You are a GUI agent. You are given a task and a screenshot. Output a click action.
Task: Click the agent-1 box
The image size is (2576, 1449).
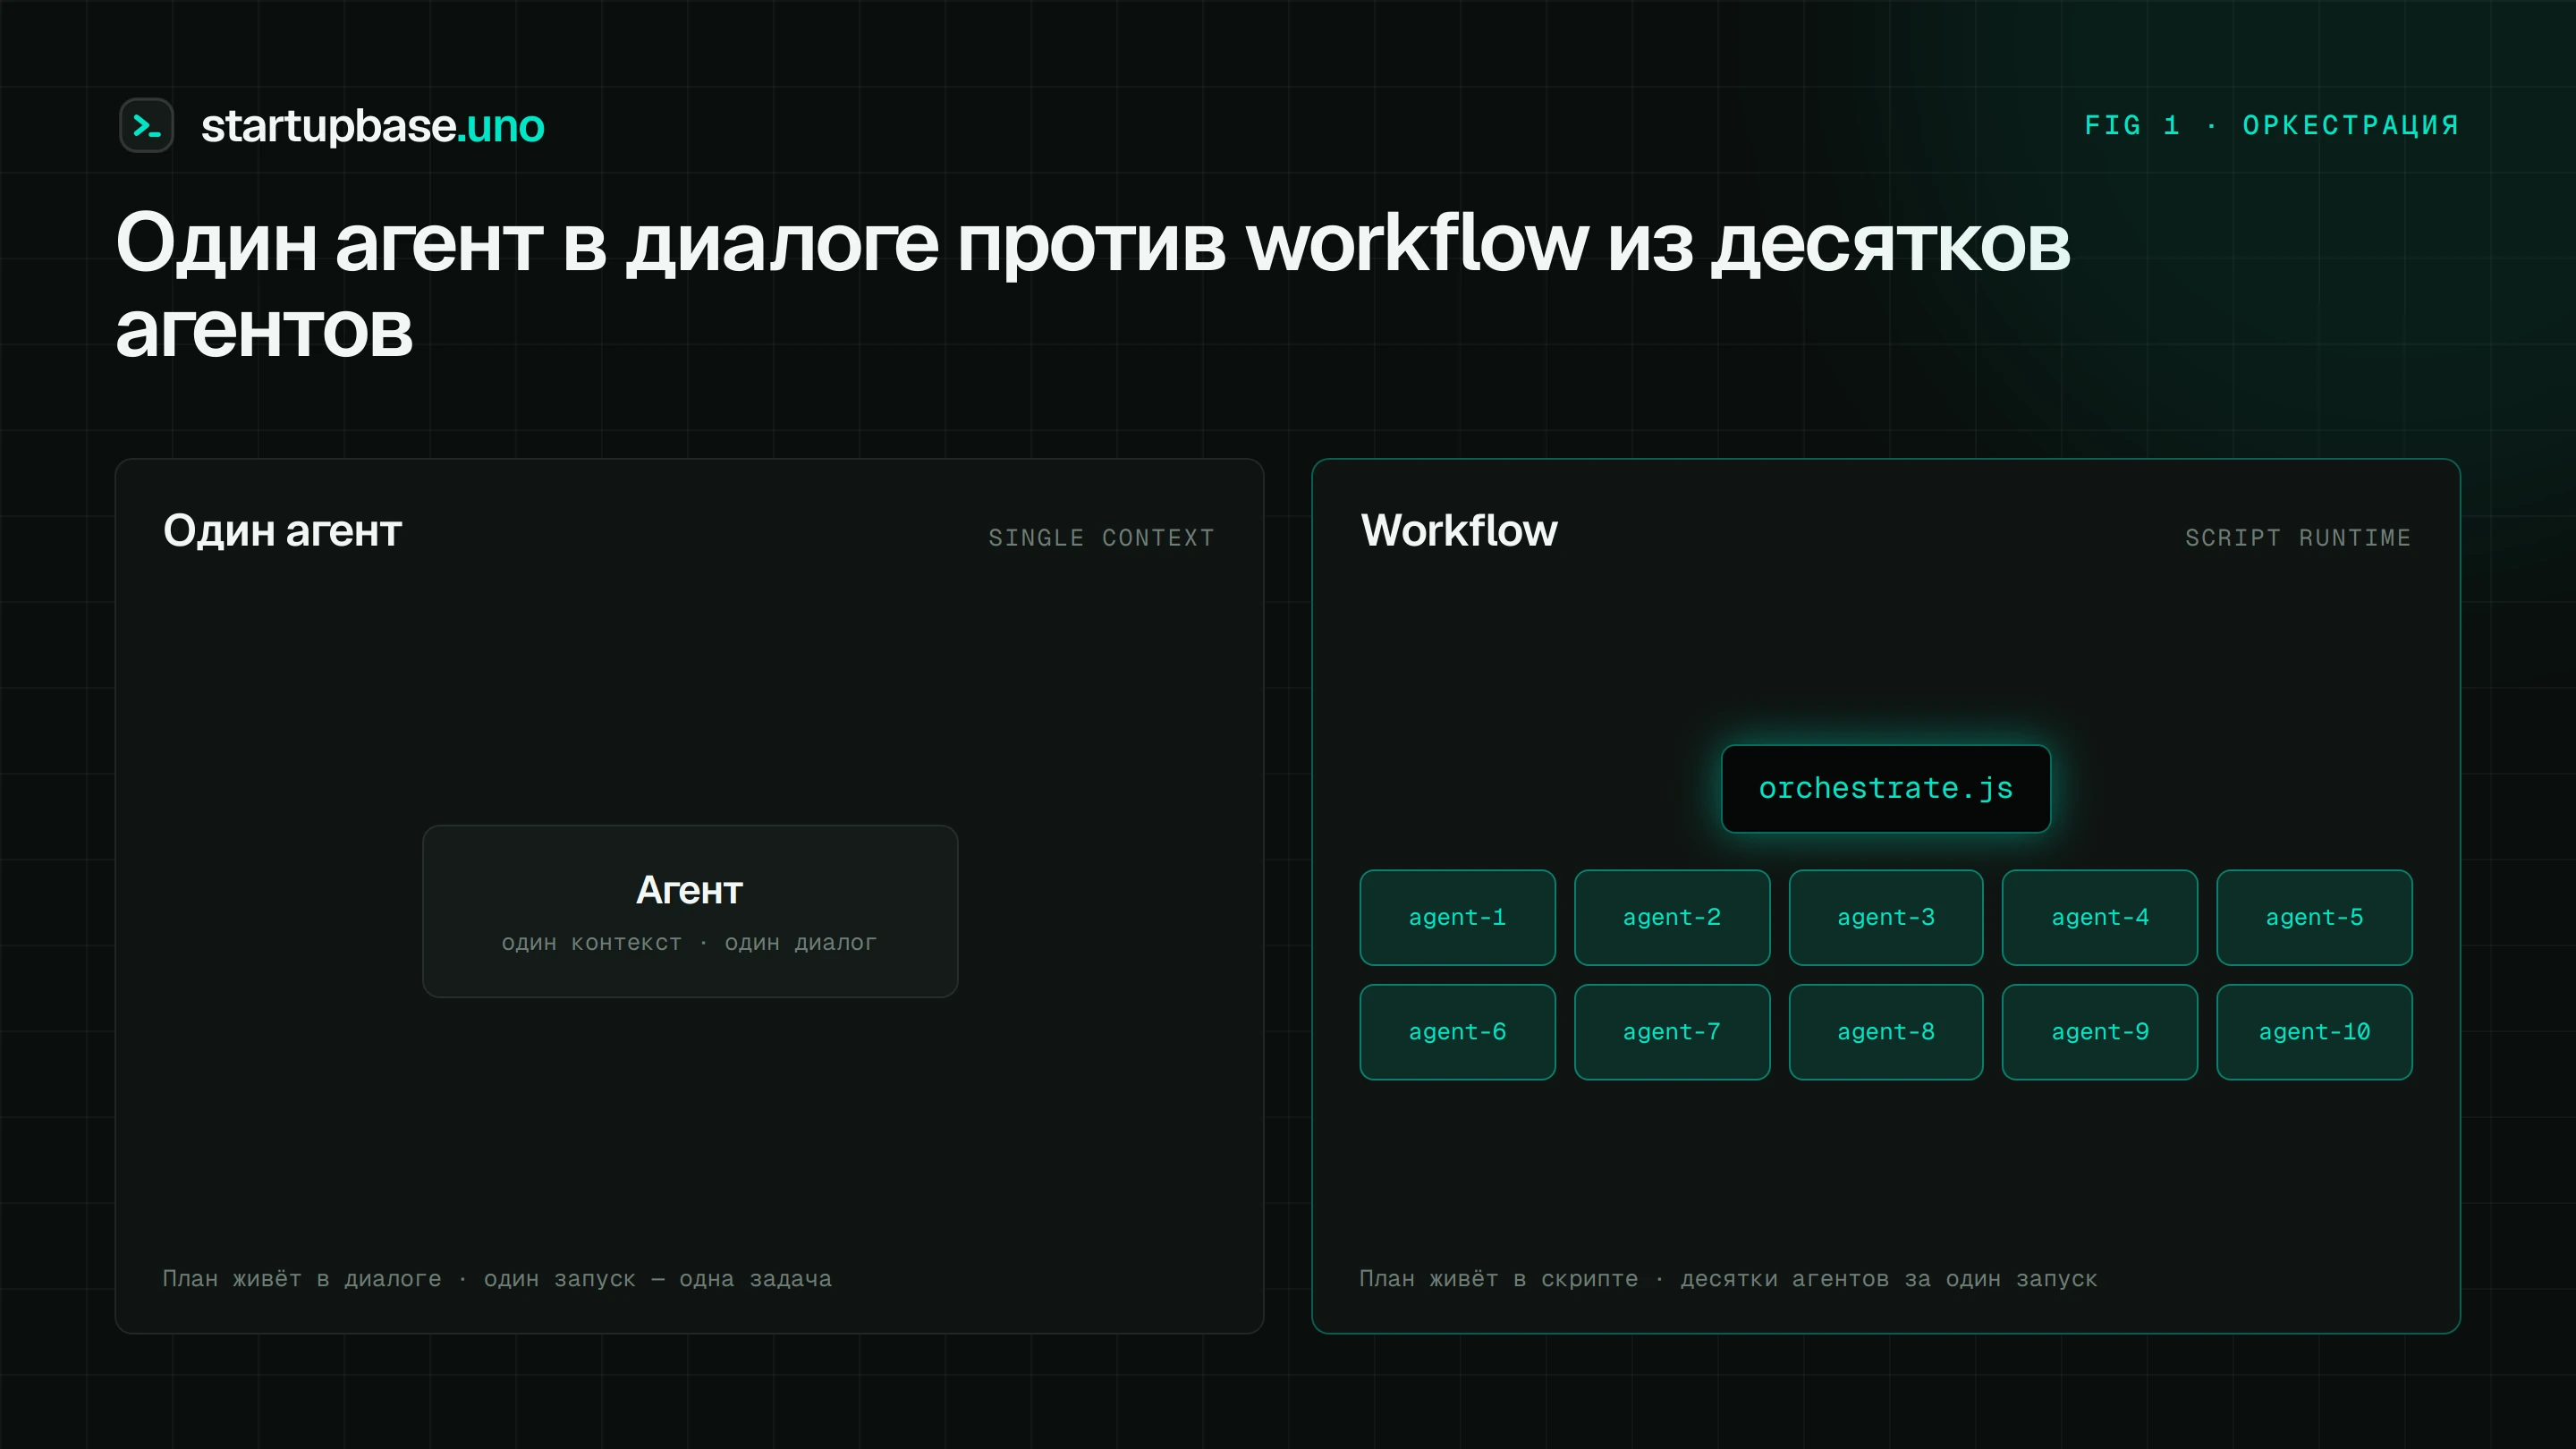tap(1457, 917)
